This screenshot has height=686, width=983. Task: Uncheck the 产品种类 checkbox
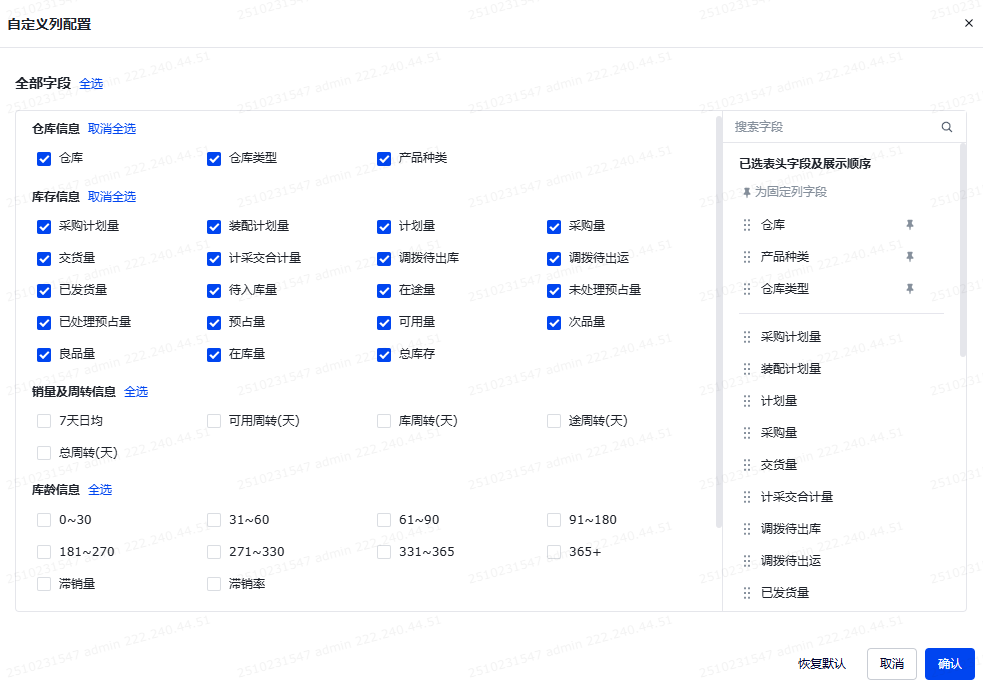point(384,159)
